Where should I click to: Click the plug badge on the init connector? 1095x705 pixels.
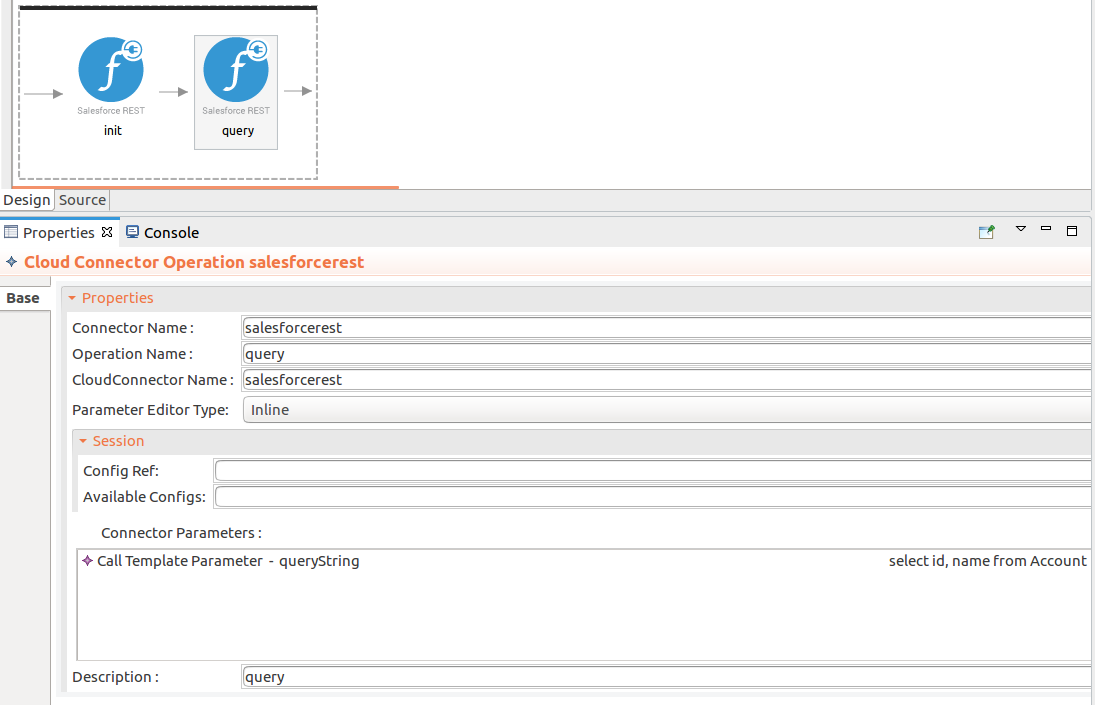pos(132,50)
